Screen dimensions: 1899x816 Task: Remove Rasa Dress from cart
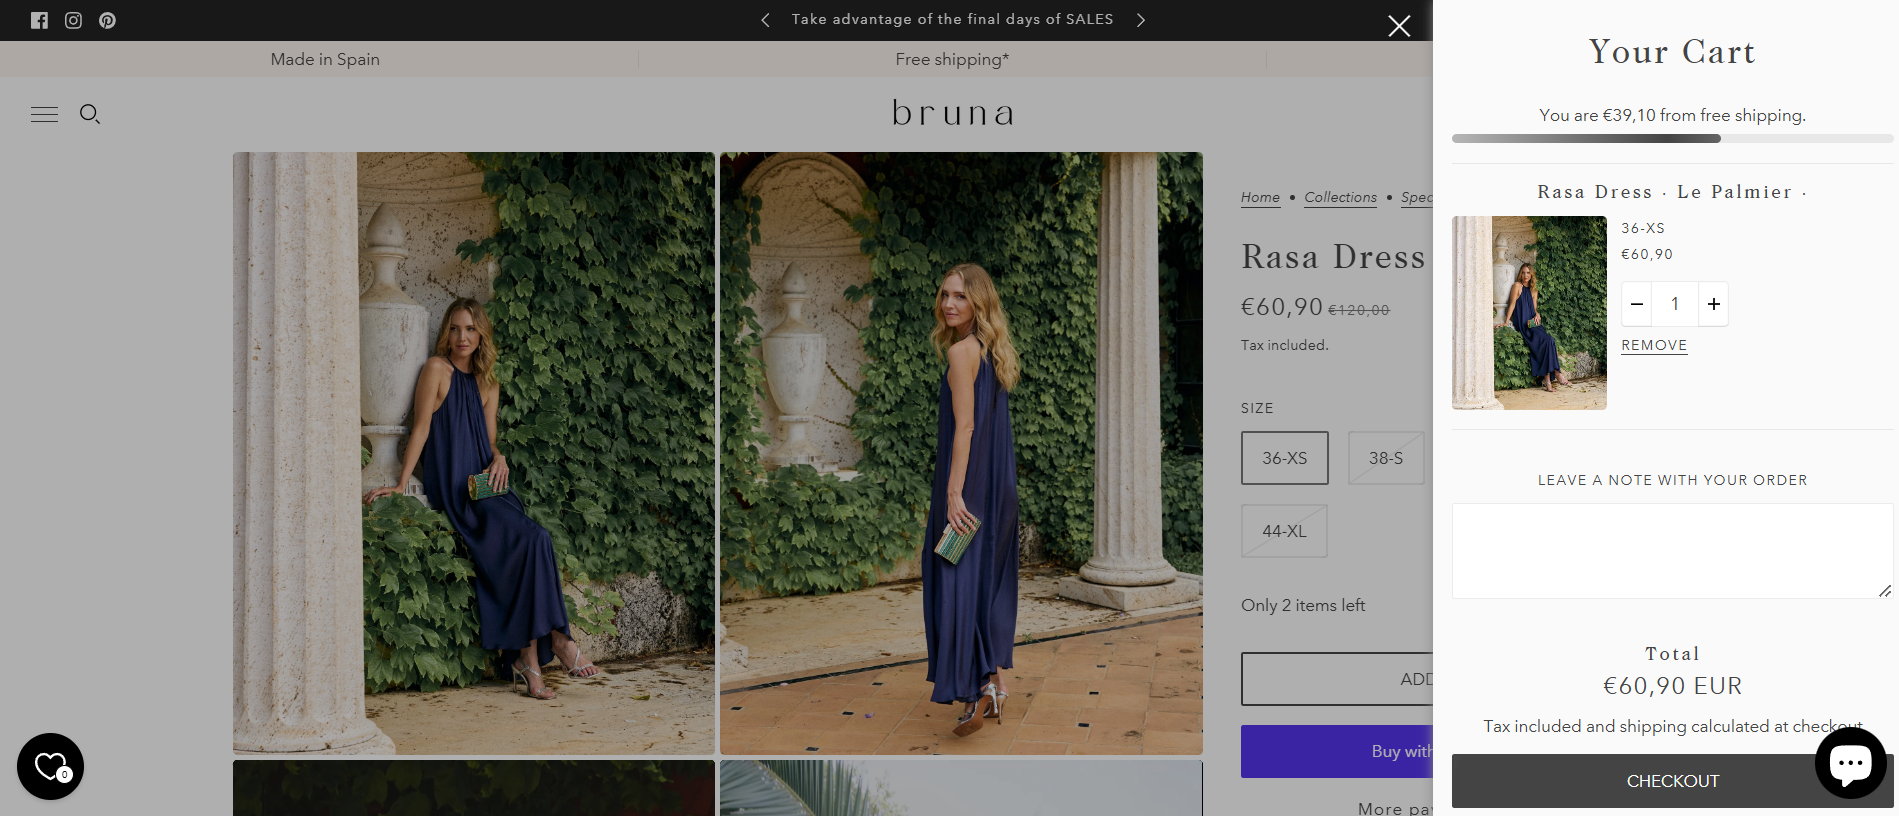click(1654, 345)
